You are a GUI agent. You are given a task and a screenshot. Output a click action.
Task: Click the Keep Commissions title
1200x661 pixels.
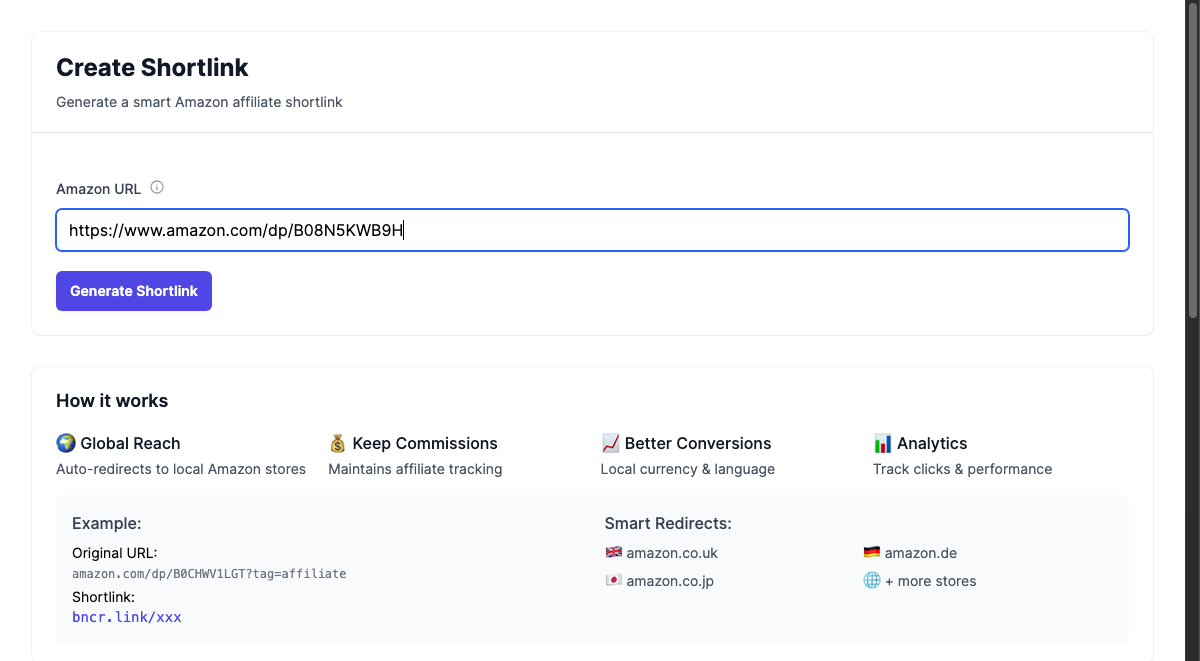pos(425,443)
